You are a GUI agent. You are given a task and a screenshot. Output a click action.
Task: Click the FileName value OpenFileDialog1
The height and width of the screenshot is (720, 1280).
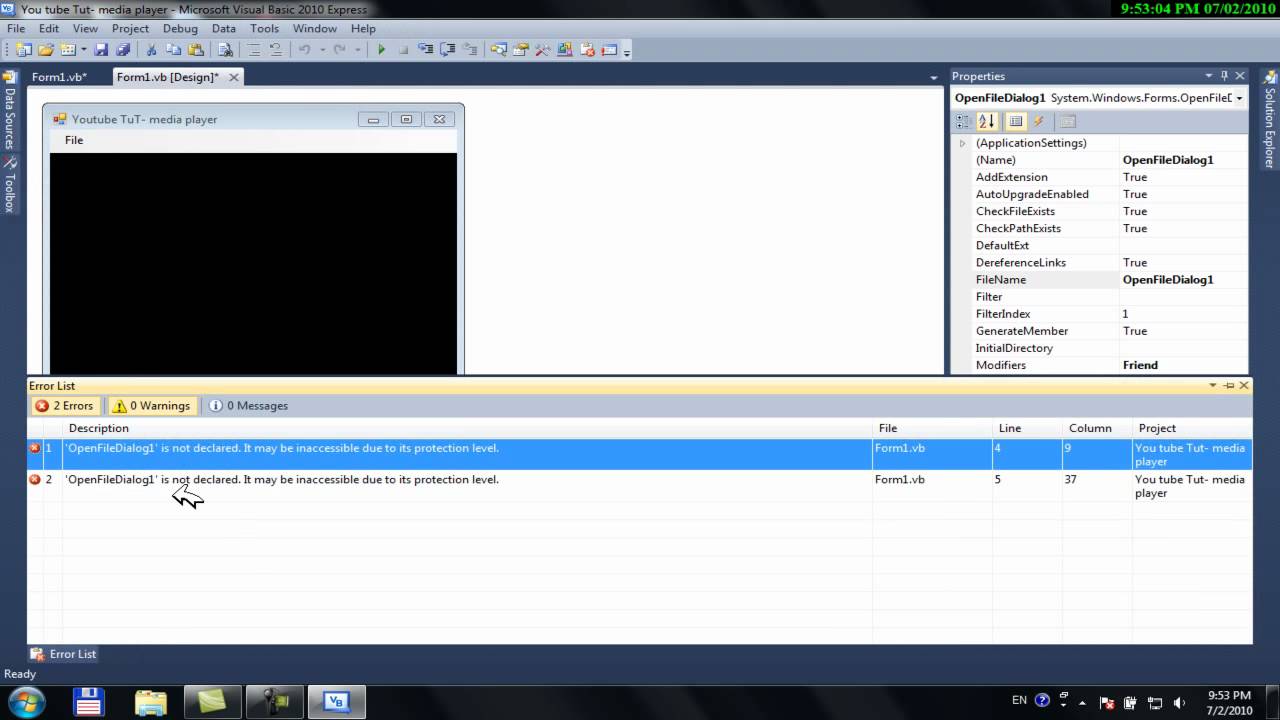coord(1168,280)
